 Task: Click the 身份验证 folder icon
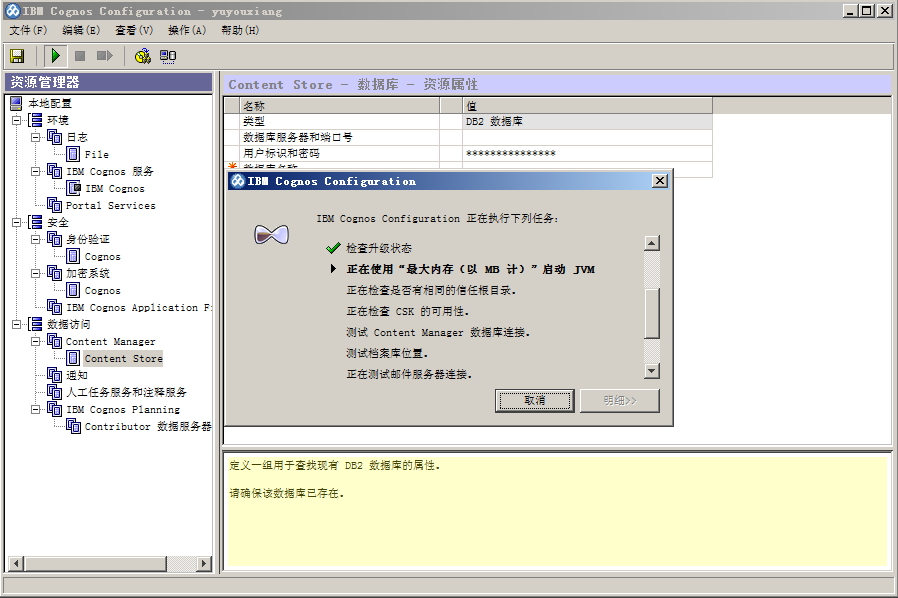click(54, 239)
